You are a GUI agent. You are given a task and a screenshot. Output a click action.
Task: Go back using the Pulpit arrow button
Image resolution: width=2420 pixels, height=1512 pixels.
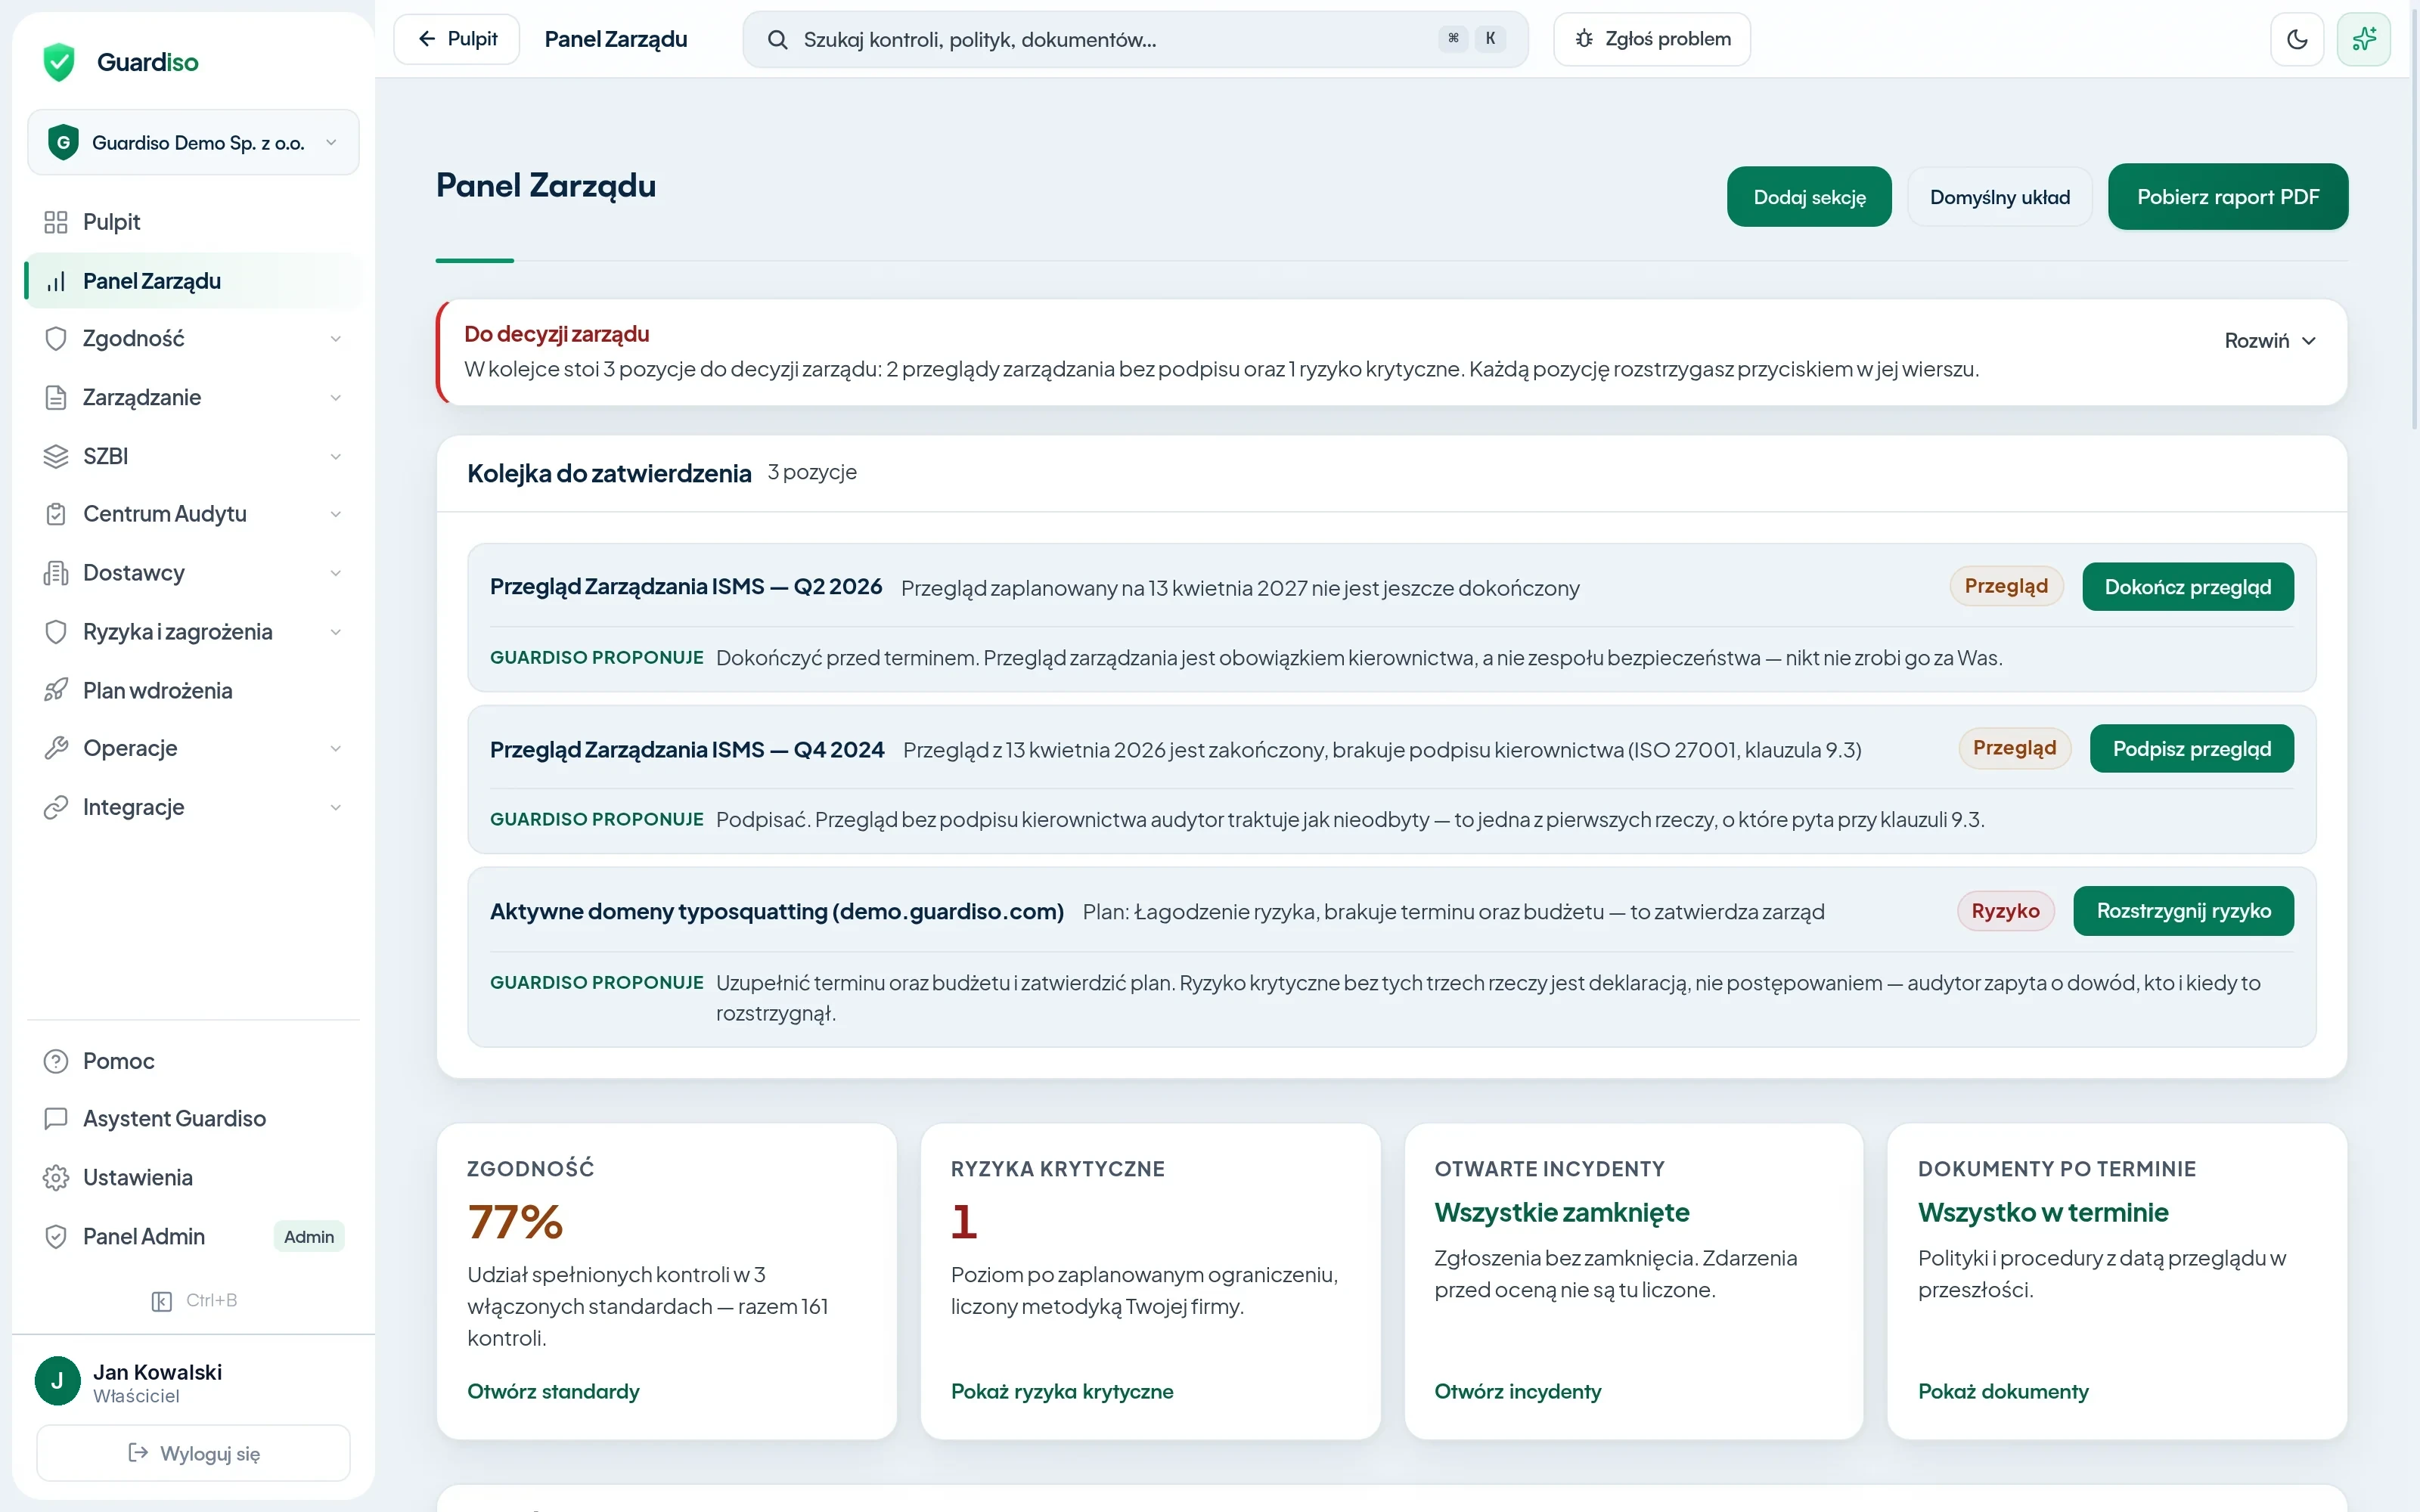click(457, 39)
